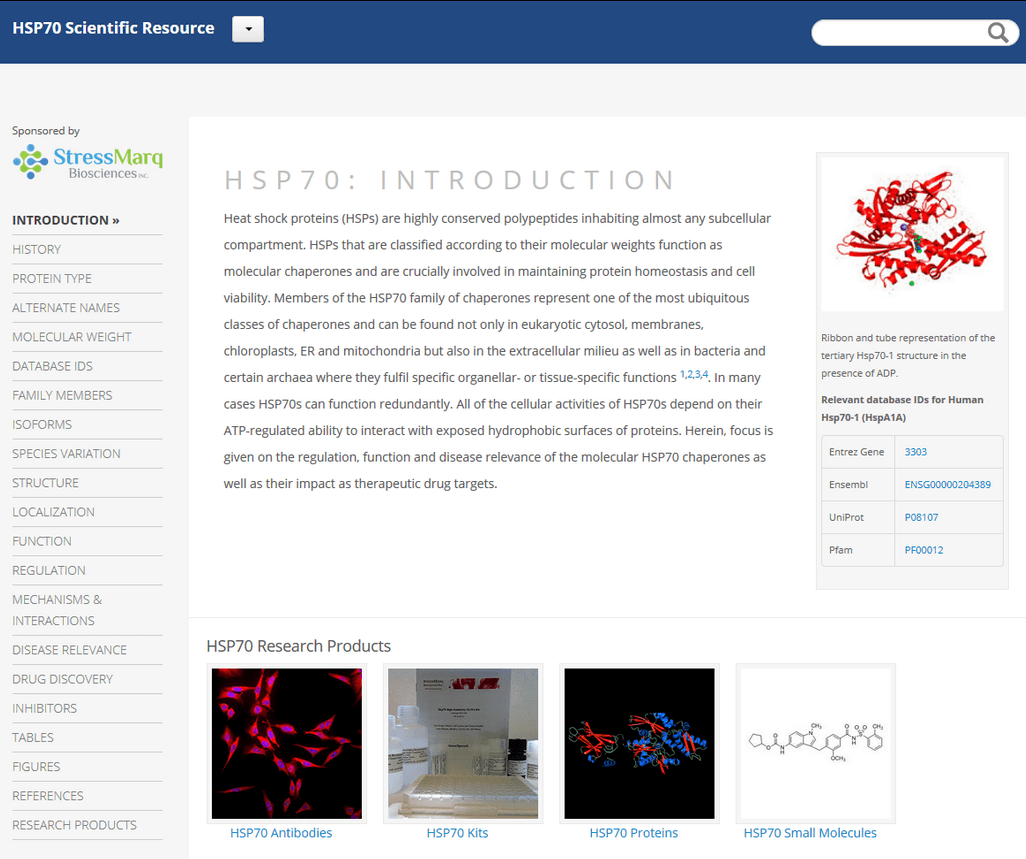Open the HISTORY sidebar entry

[x=37, y=249]
